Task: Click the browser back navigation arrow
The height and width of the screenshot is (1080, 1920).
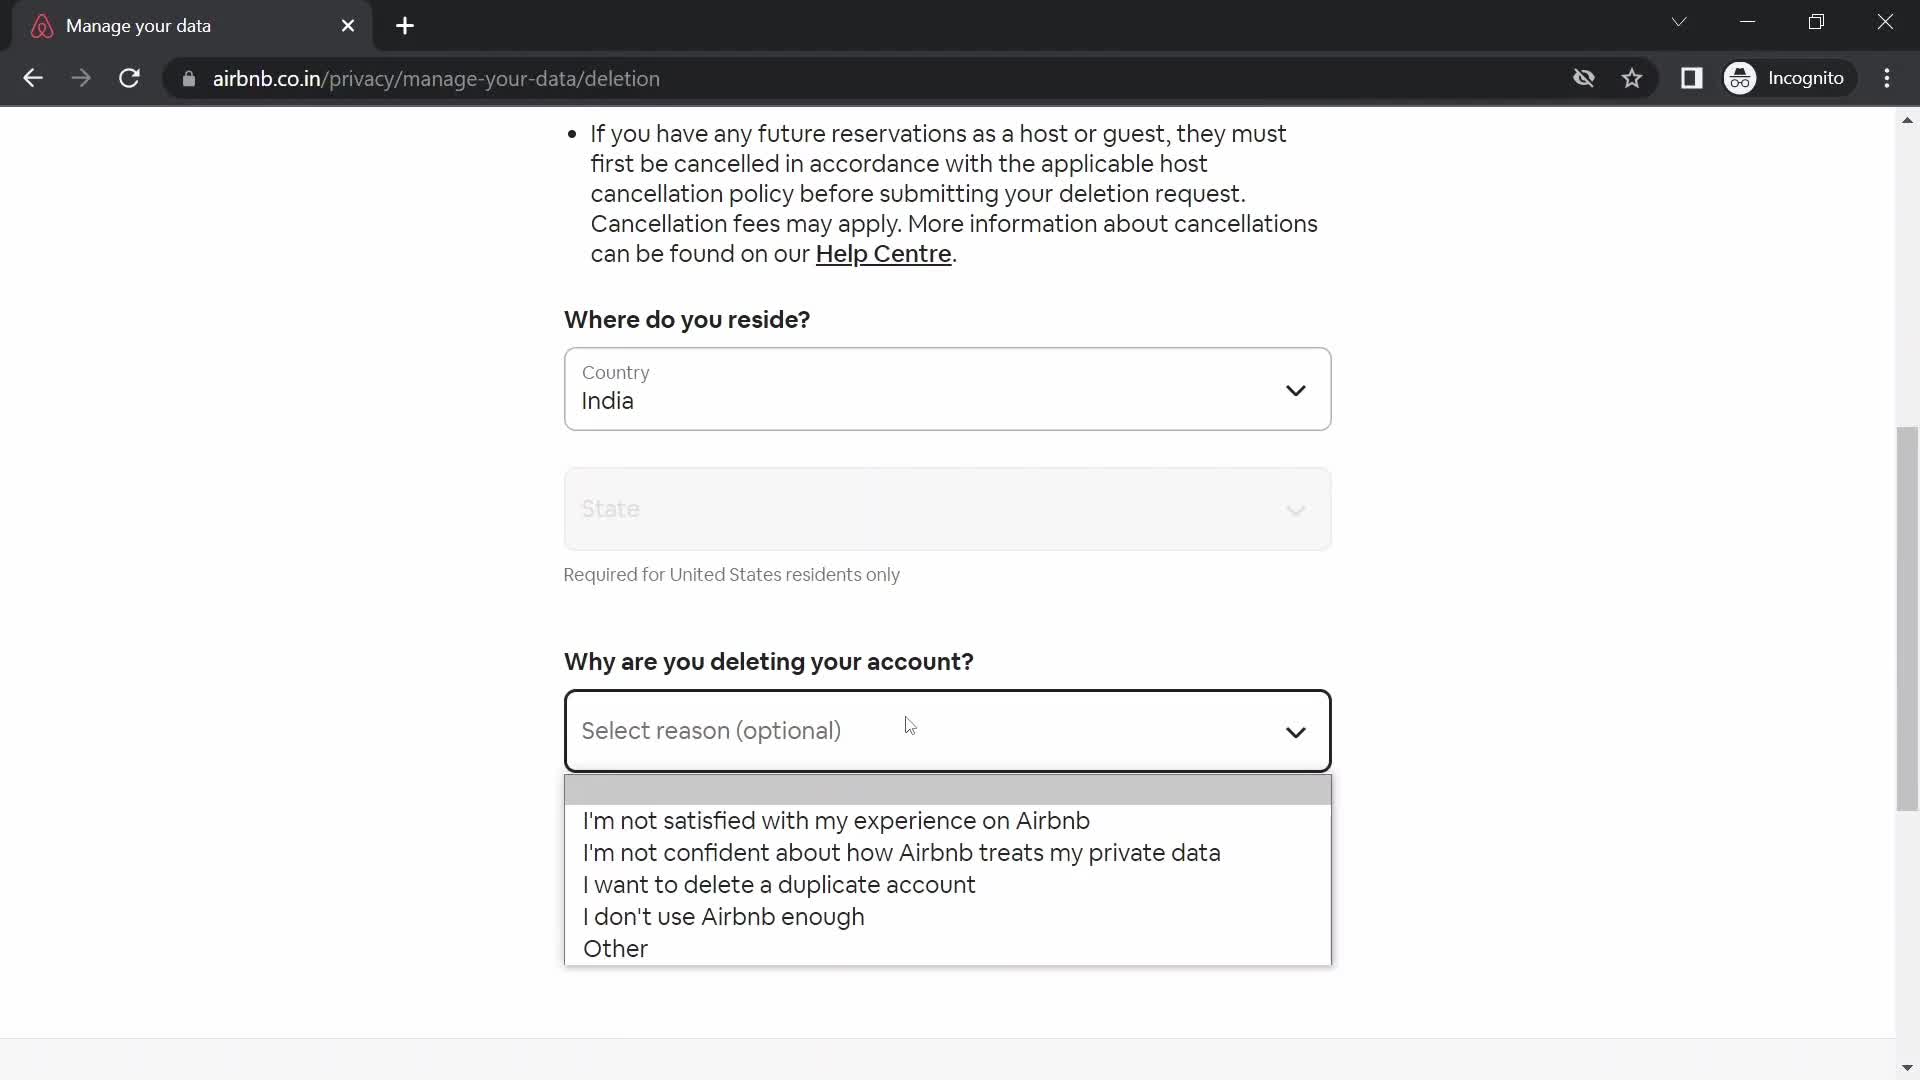Action: click(x=34, y=78)
